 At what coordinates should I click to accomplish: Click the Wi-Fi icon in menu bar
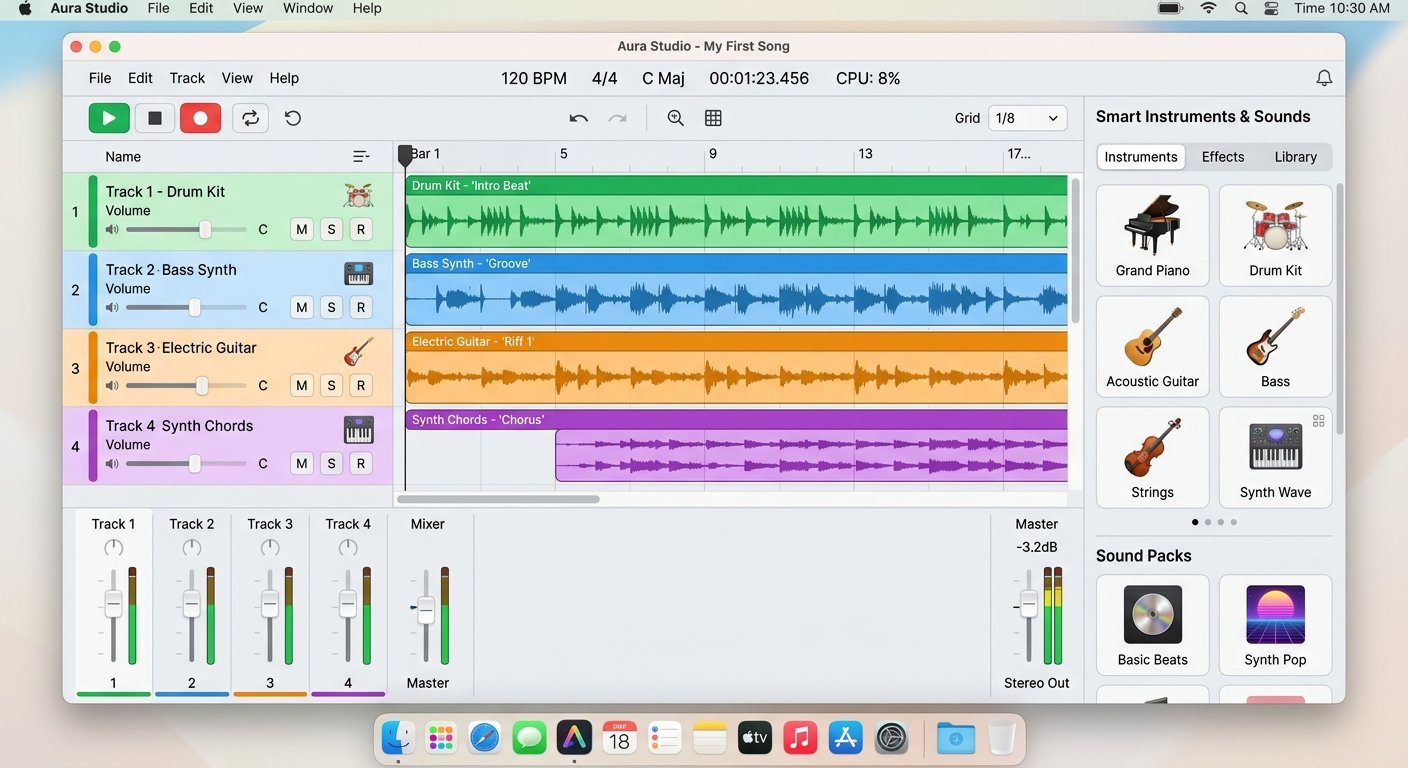(1208, 8)
